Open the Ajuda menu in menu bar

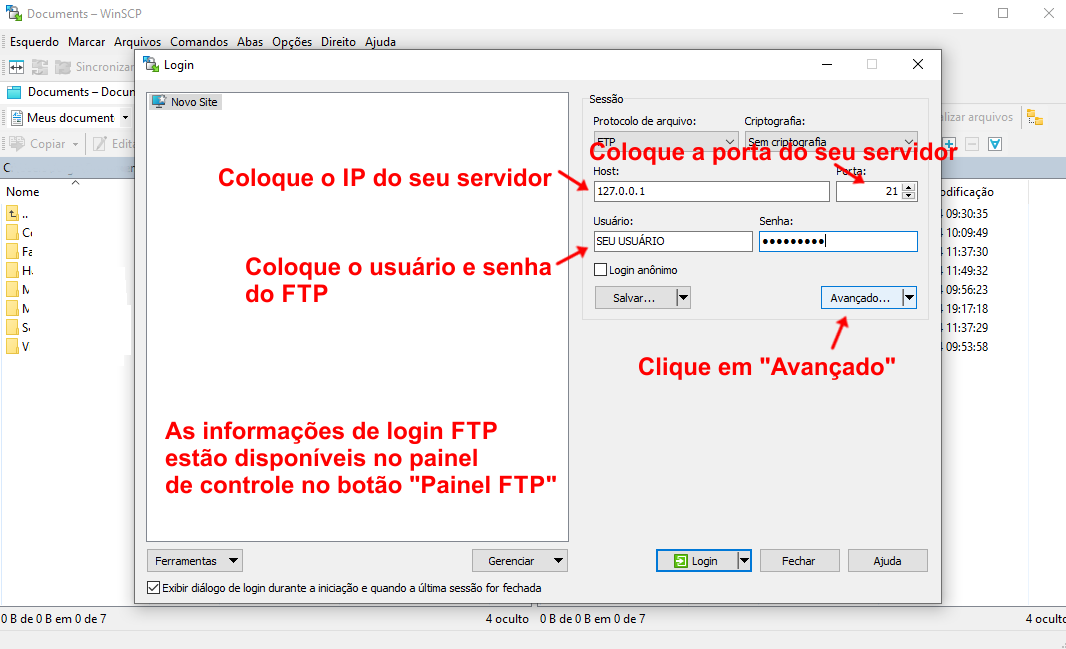point(381,42)
